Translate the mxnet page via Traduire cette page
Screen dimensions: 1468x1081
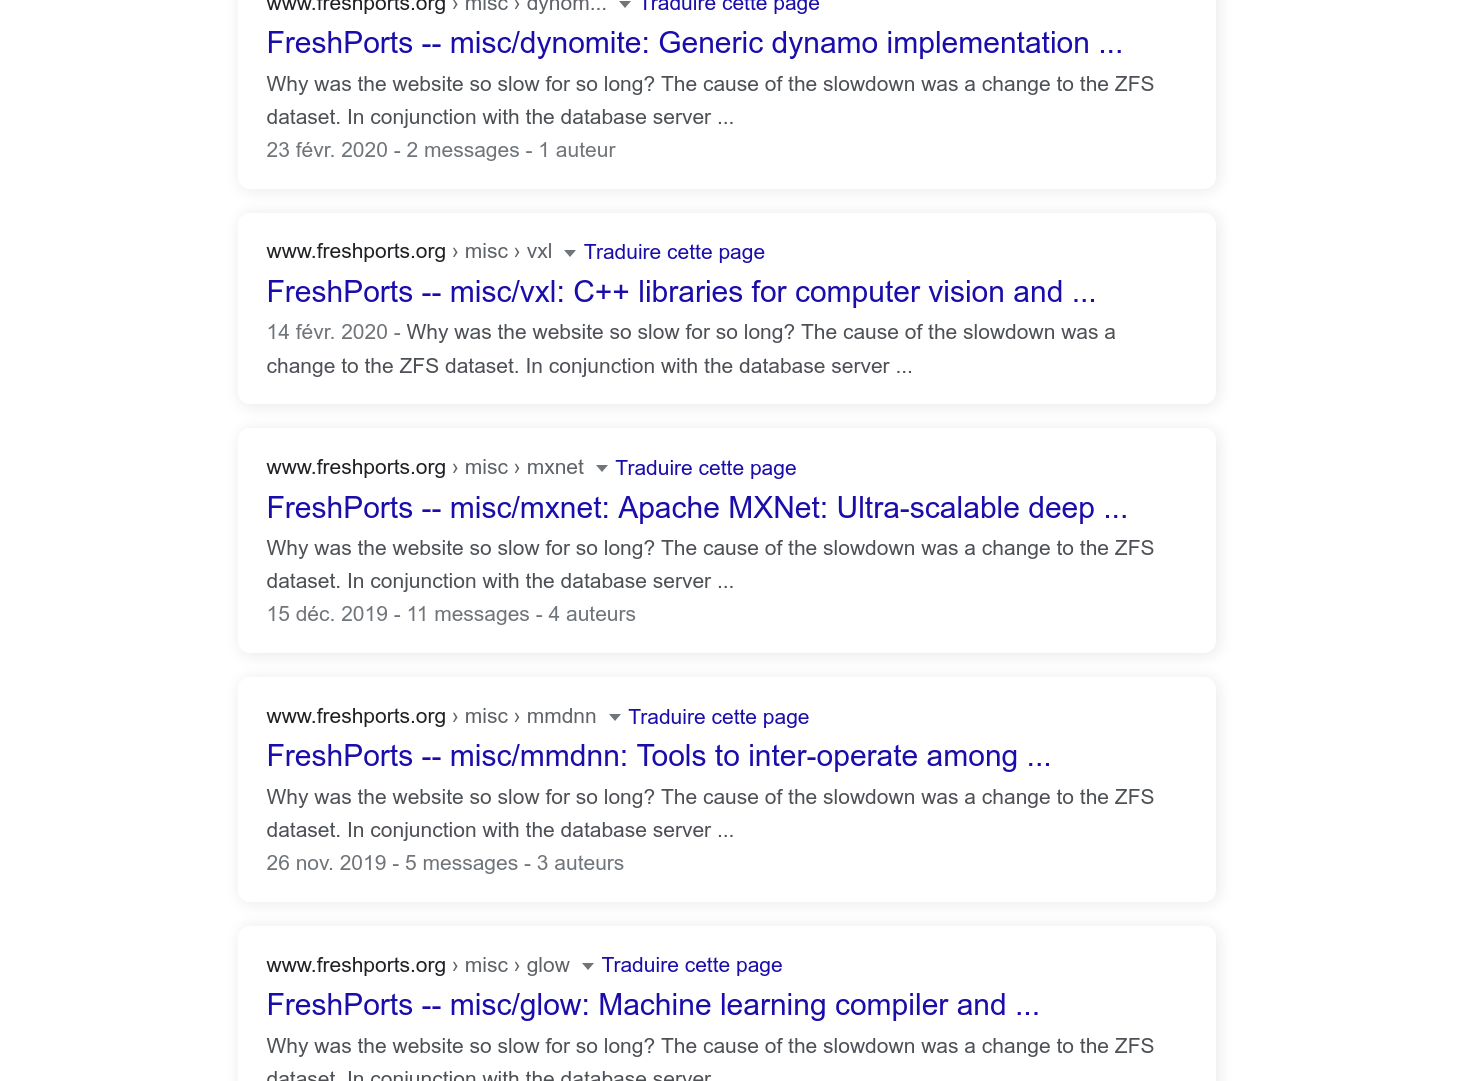click(x=705, y=468)
